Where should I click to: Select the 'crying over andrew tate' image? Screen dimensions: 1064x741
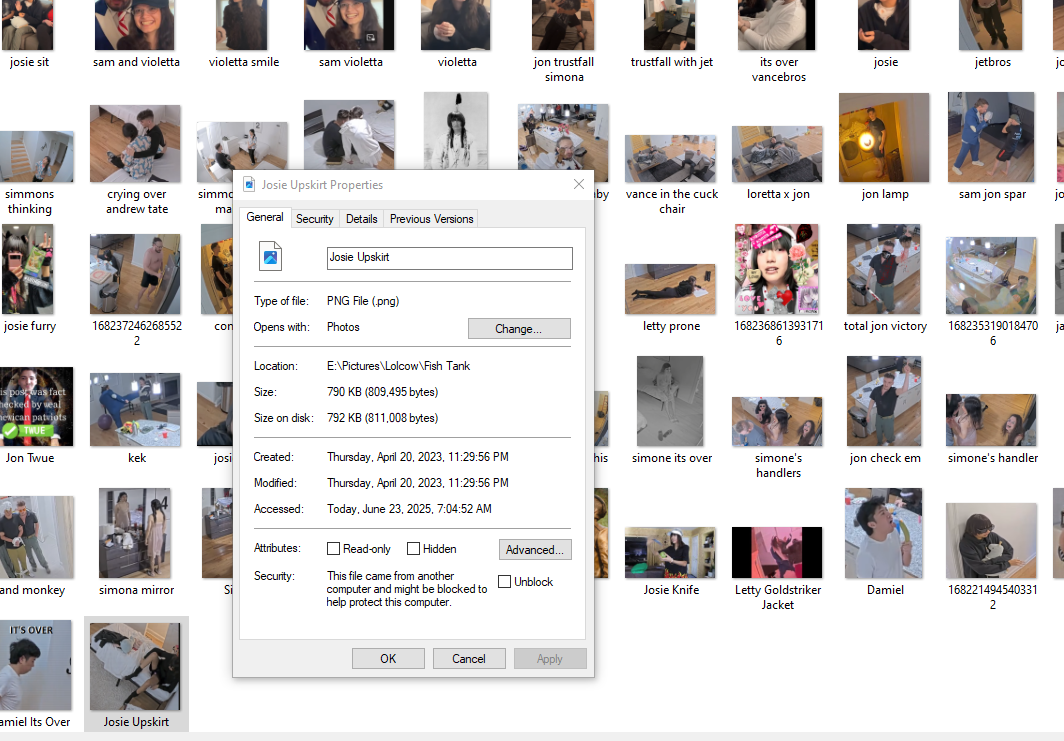pyautogui.click(x=136, y=143)
